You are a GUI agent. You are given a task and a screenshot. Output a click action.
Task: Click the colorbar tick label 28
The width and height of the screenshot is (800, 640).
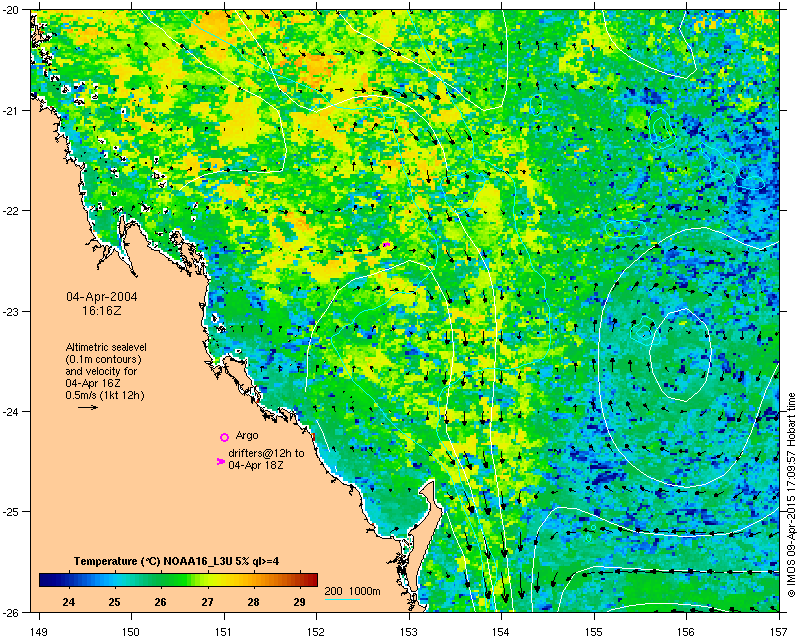tap(254, 602)
